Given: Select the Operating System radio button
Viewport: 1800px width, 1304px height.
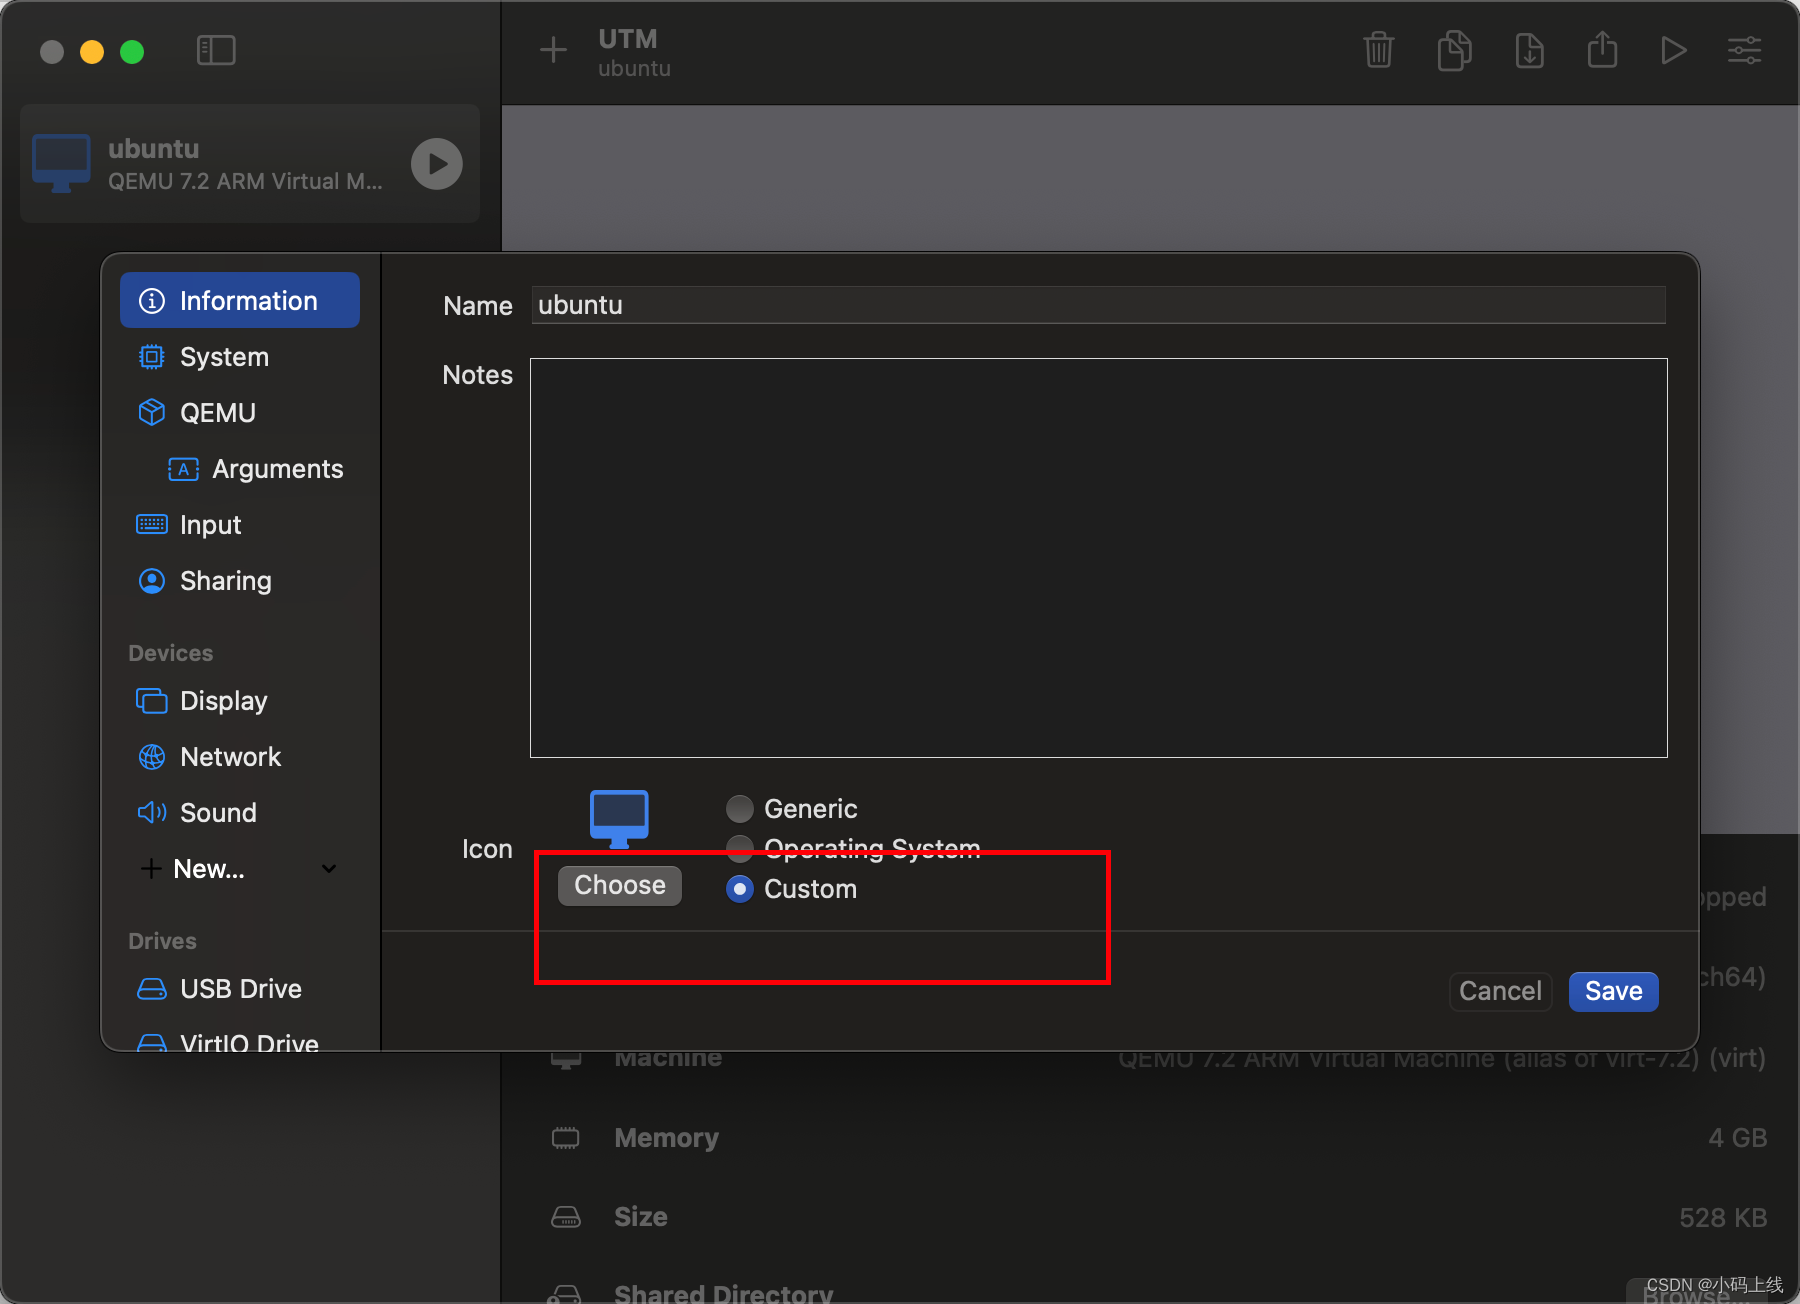Looking at the screenshot, I should click(x=740, y=848).
